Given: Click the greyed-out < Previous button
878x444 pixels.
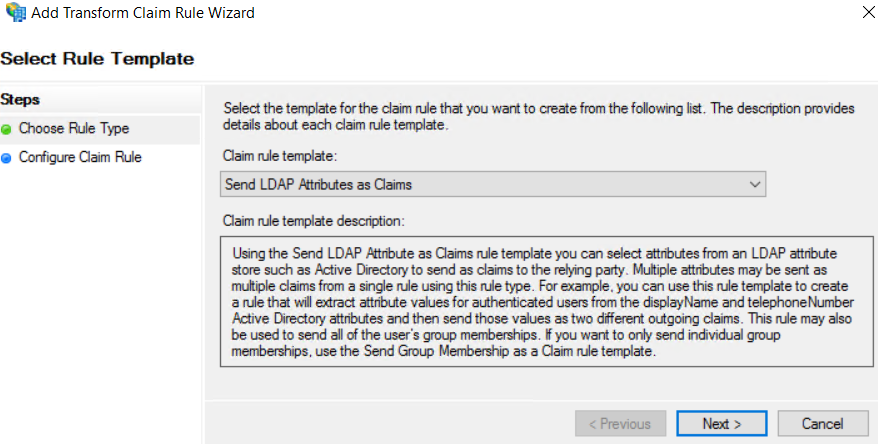Looking at the screenshot, I should 620,424.
